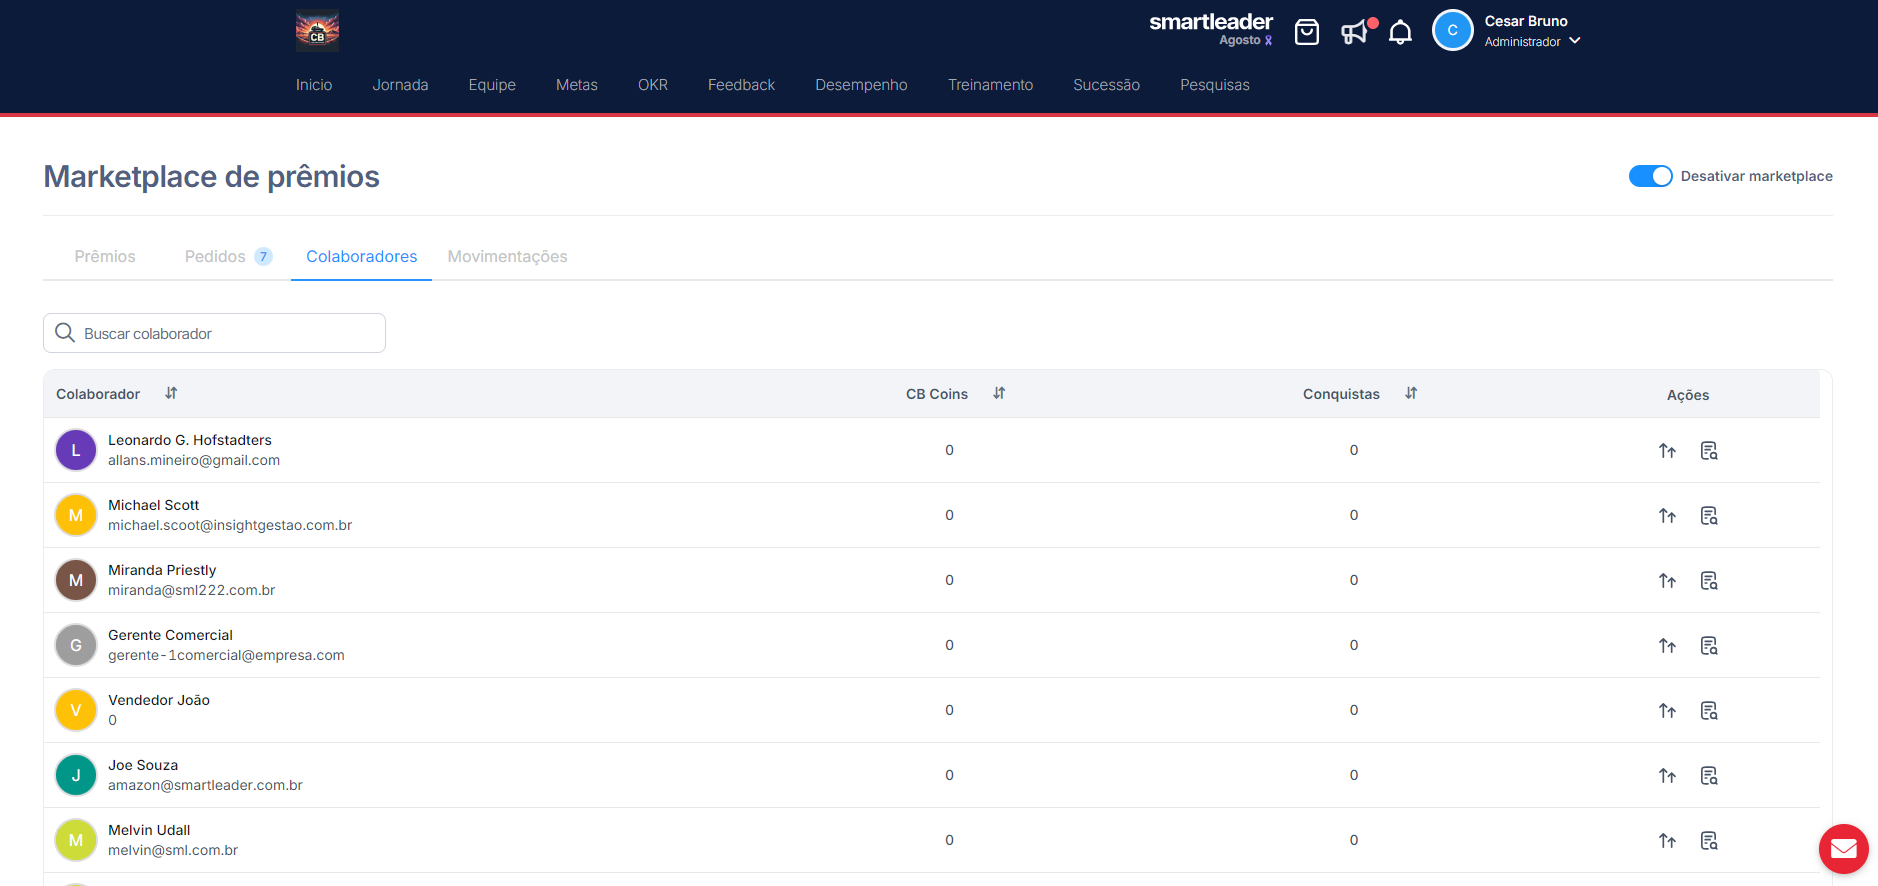Open the OKR menu item
Image resolution: width=1878 pixels, height=886 pixels.
point(653,85)
